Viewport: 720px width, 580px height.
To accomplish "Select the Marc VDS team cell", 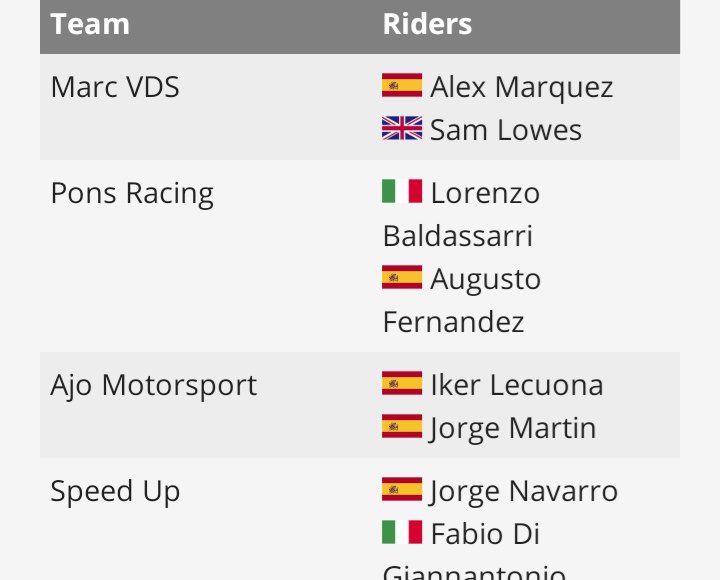I will tap(115, 87).
